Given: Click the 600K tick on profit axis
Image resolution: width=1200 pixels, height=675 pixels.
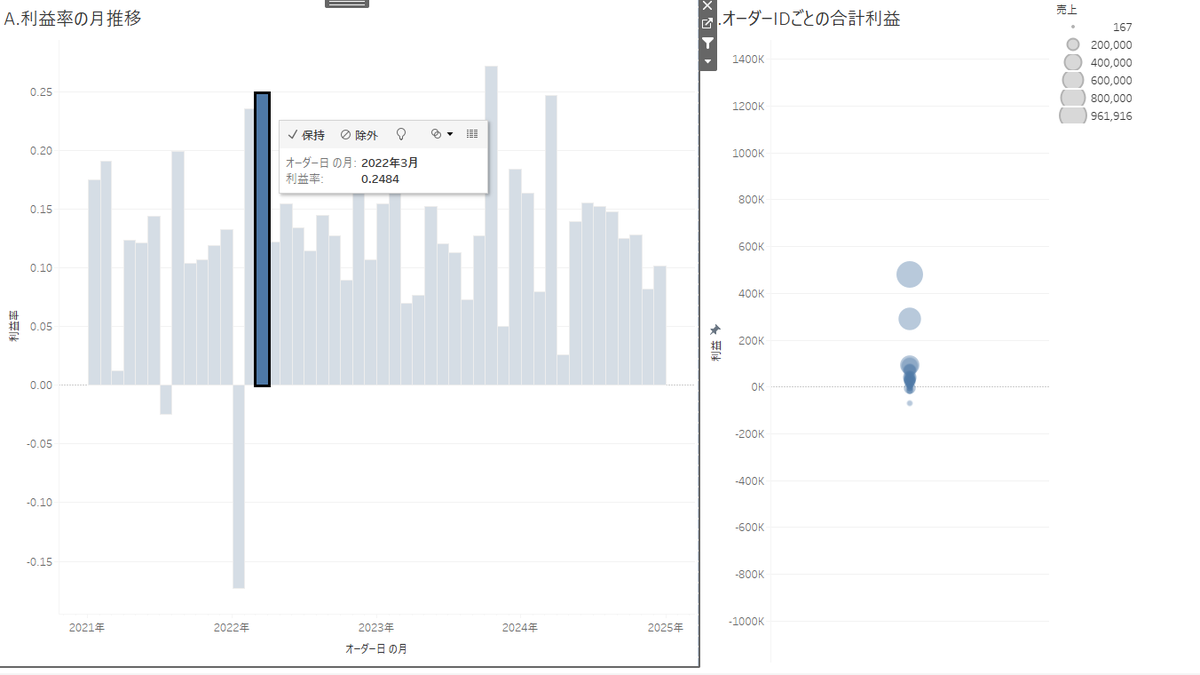Looking at the screenshot, I should [751, 246].
